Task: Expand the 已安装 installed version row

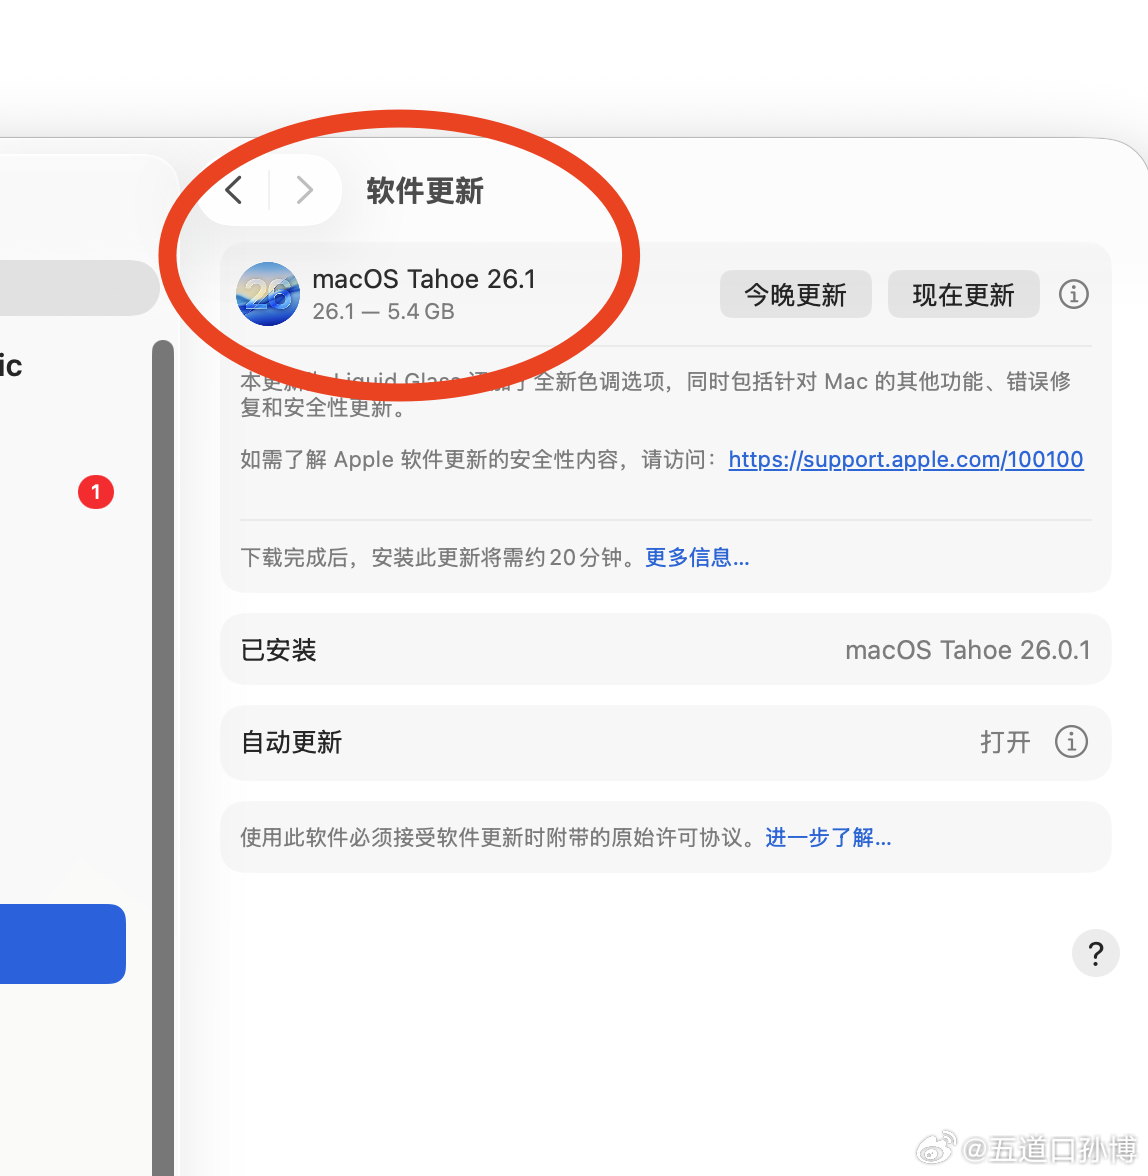Action: [x=665, y=649]
